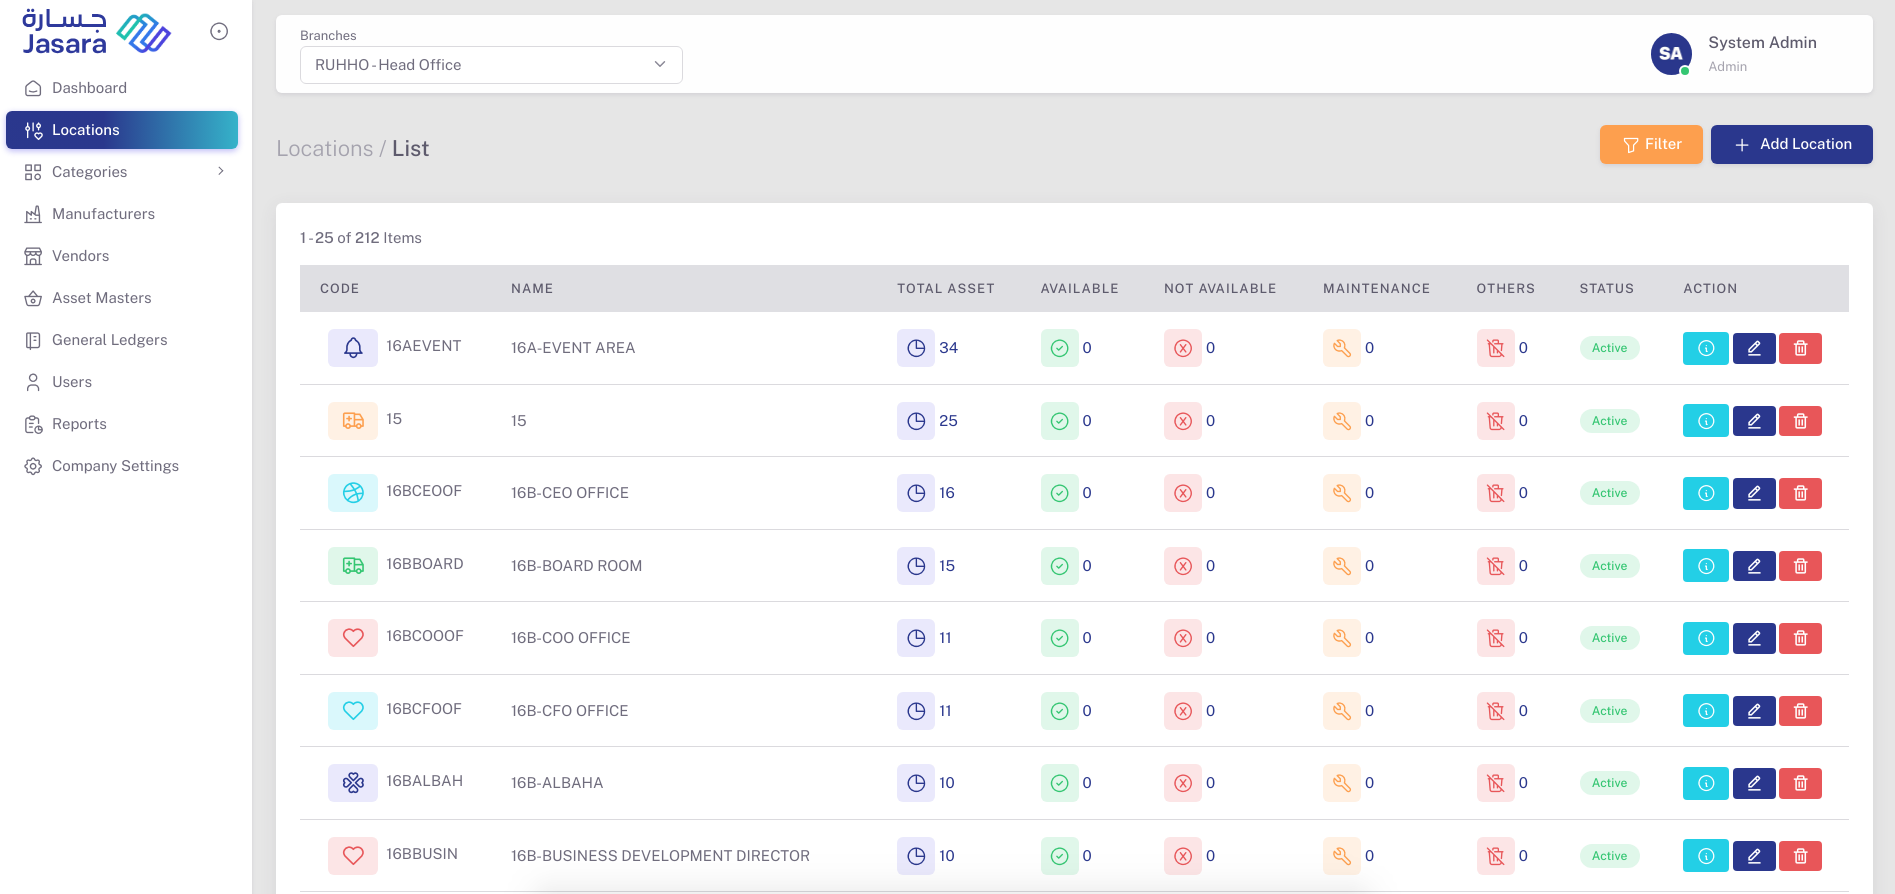Click the Active status badge for 16BCEOOF
The height and width of the screenshot is (894, 1895).
(x=1609, y=493)
